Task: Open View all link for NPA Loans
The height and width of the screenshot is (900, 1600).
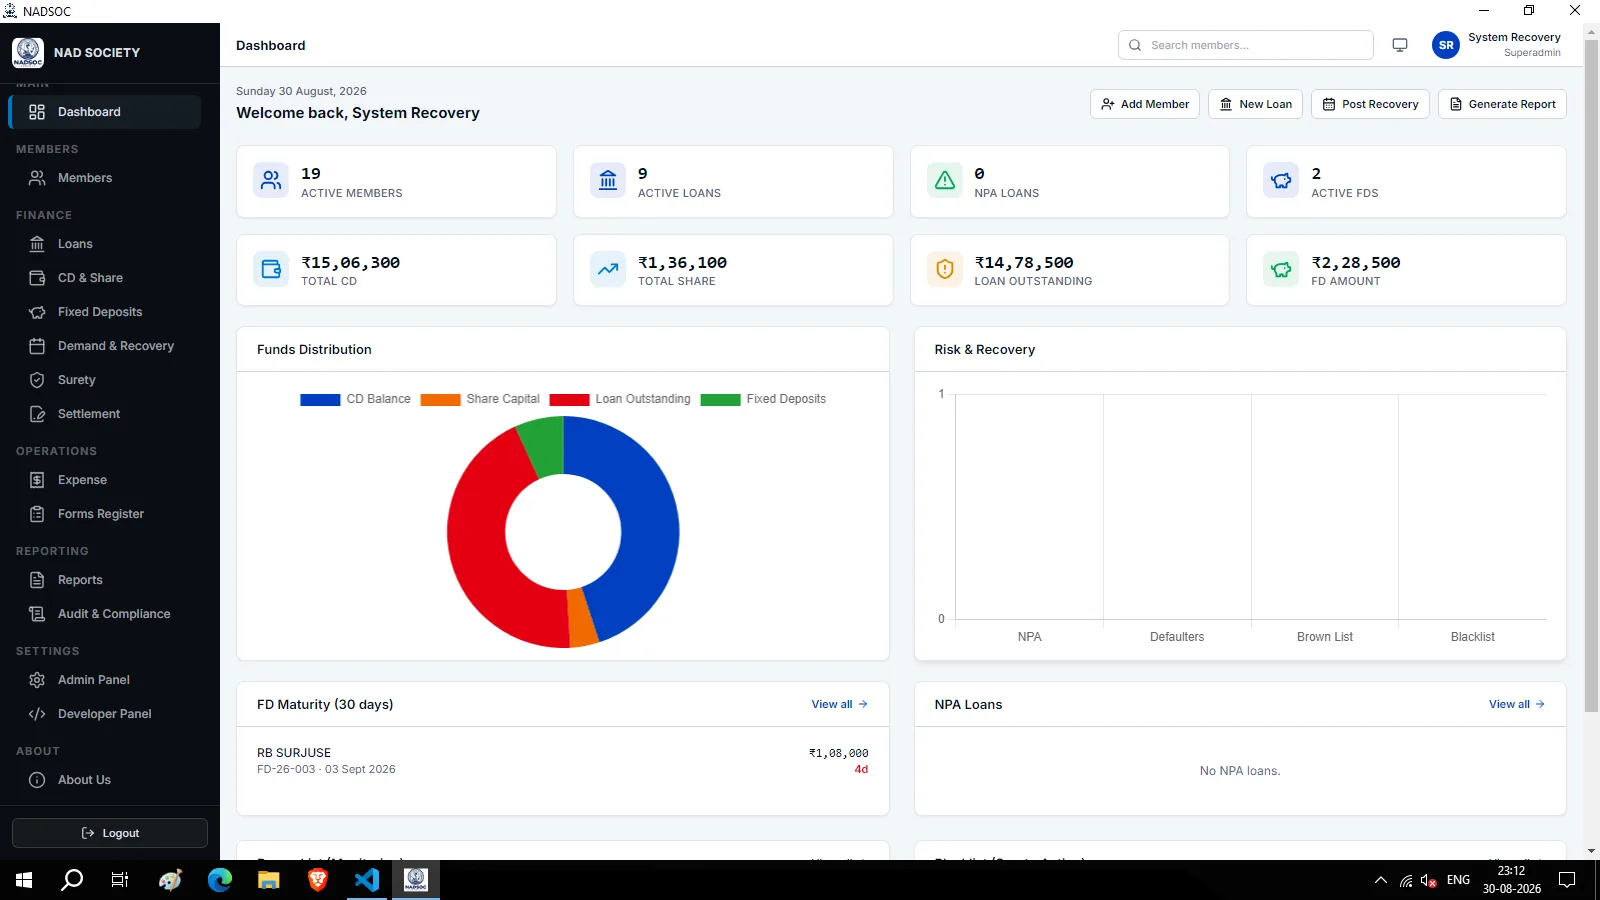Action: pyautogui.click(x=1516, y=704)
